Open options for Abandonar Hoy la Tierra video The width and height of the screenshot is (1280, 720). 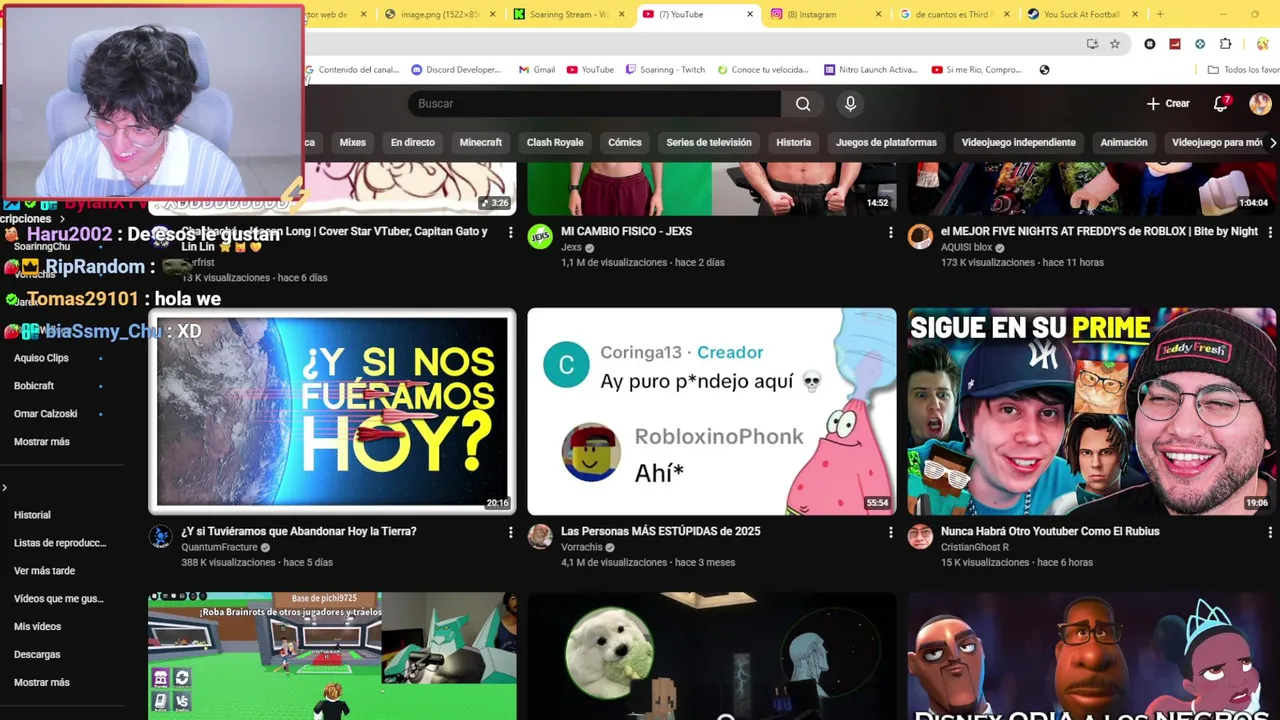point(510,533)
